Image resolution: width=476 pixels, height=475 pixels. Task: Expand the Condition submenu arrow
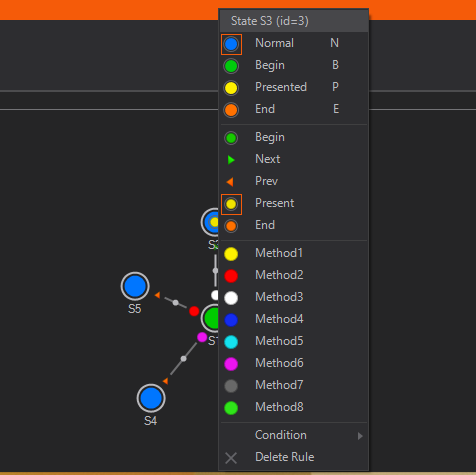point(360,436)
